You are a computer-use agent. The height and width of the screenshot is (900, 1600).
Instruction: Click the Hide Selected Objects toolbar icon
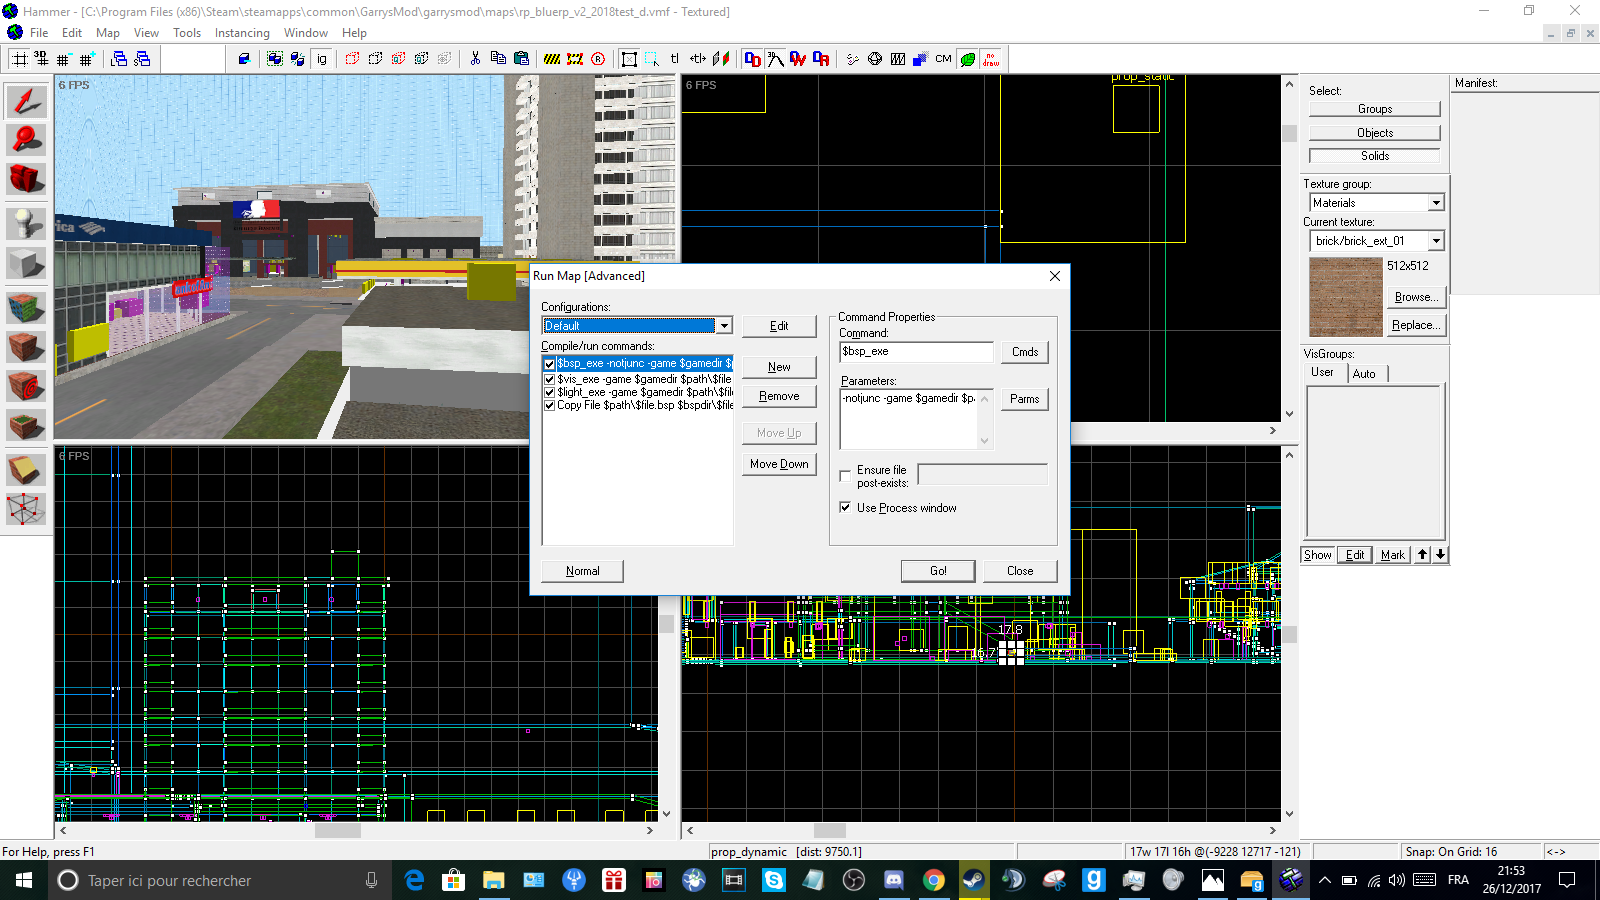(x=352, y=59)
